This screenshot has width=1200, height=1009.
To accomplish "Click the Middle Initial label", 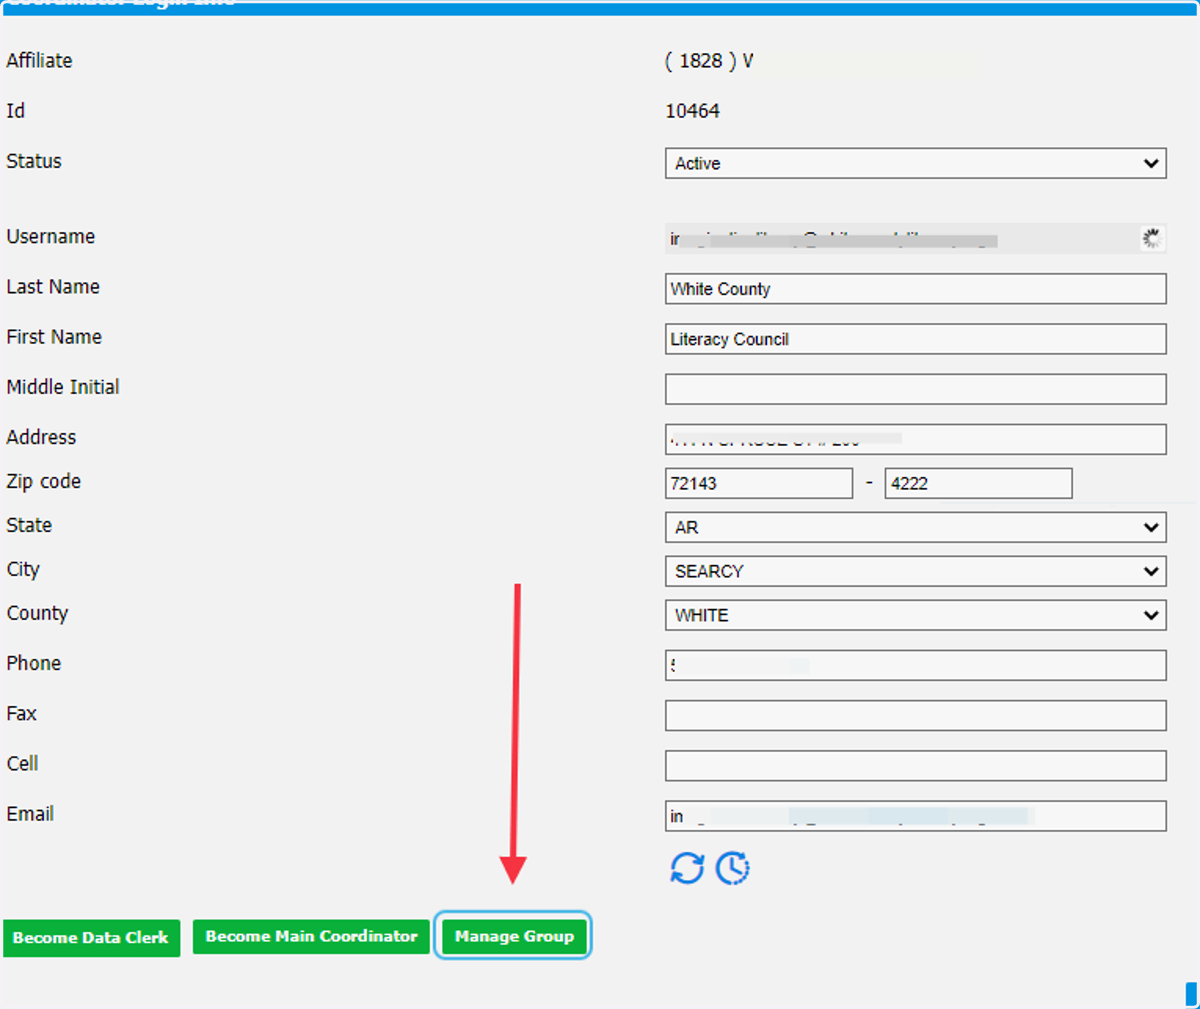I will (x=63, y=387).
